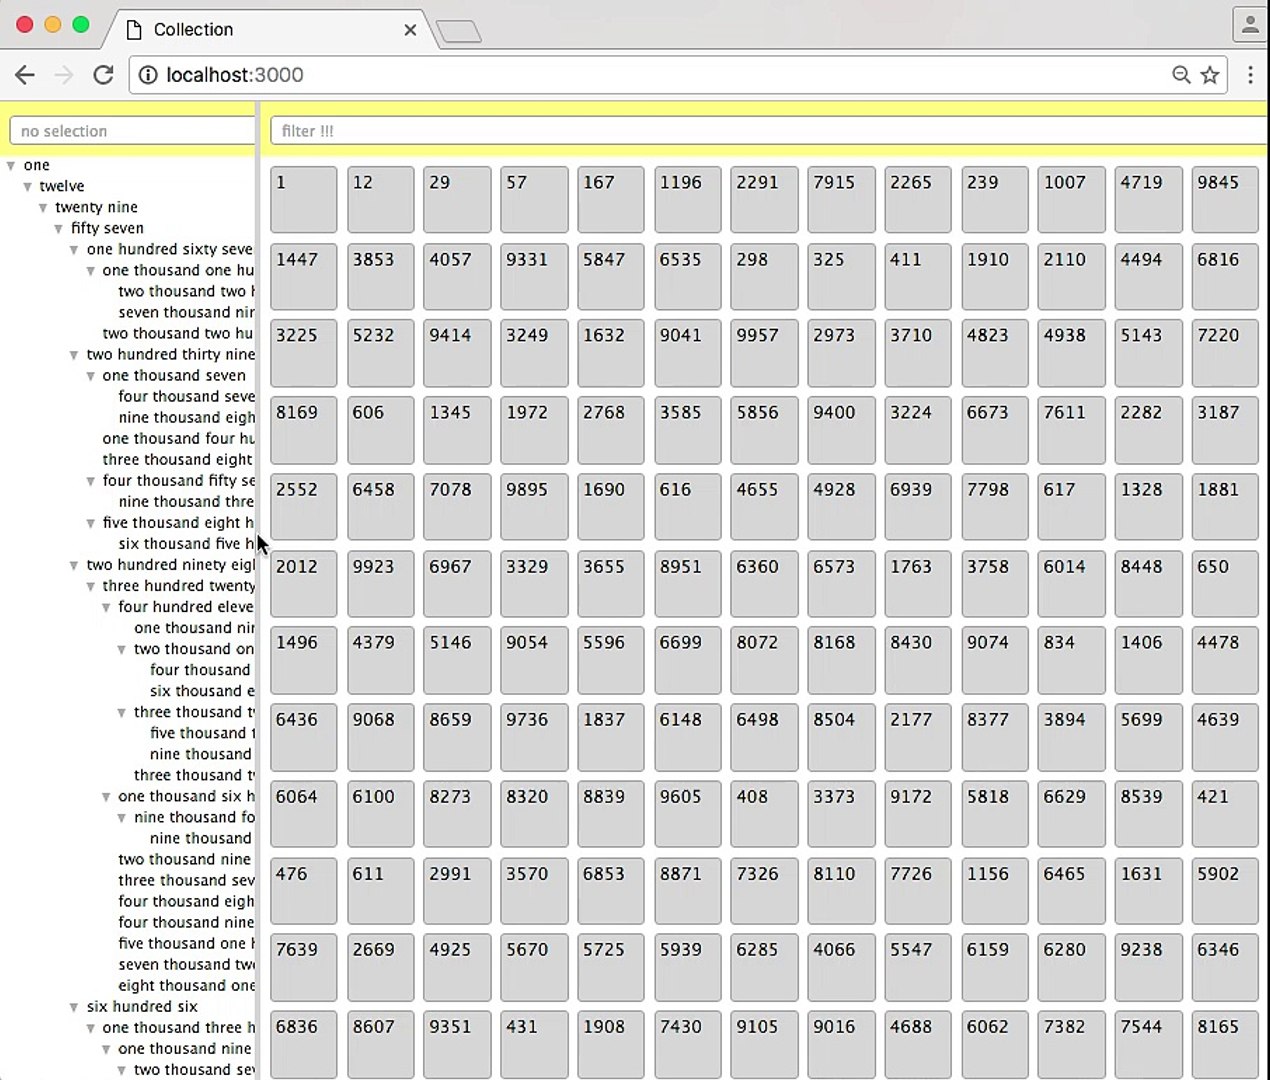The height and width of the screenshot is (1080, 1270).
Task: Pick tile 431
Action: point(534,1044)
